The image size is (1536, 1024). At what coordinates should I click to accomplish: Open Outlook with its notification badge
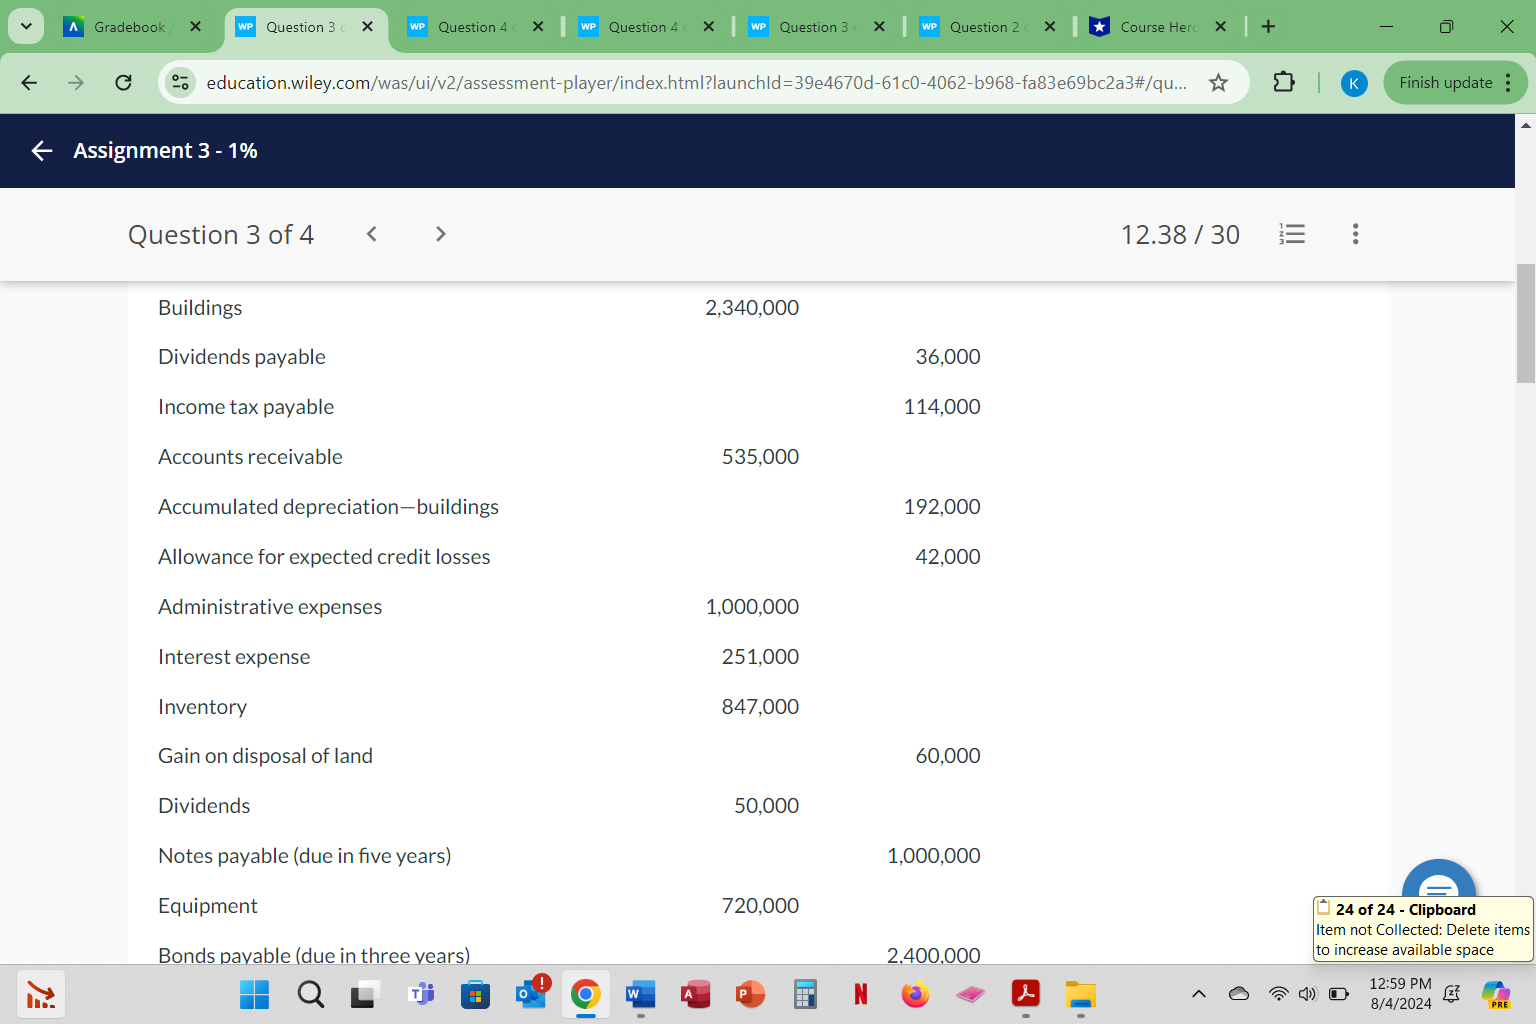pos(530,994)
